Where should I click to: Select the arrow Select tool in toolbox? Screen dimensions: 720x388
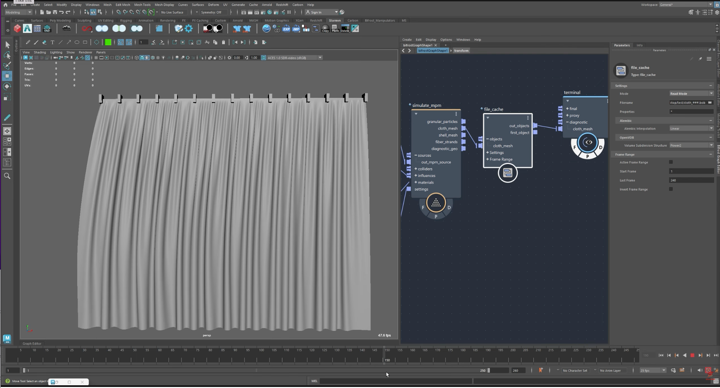[x=7, y=45]
